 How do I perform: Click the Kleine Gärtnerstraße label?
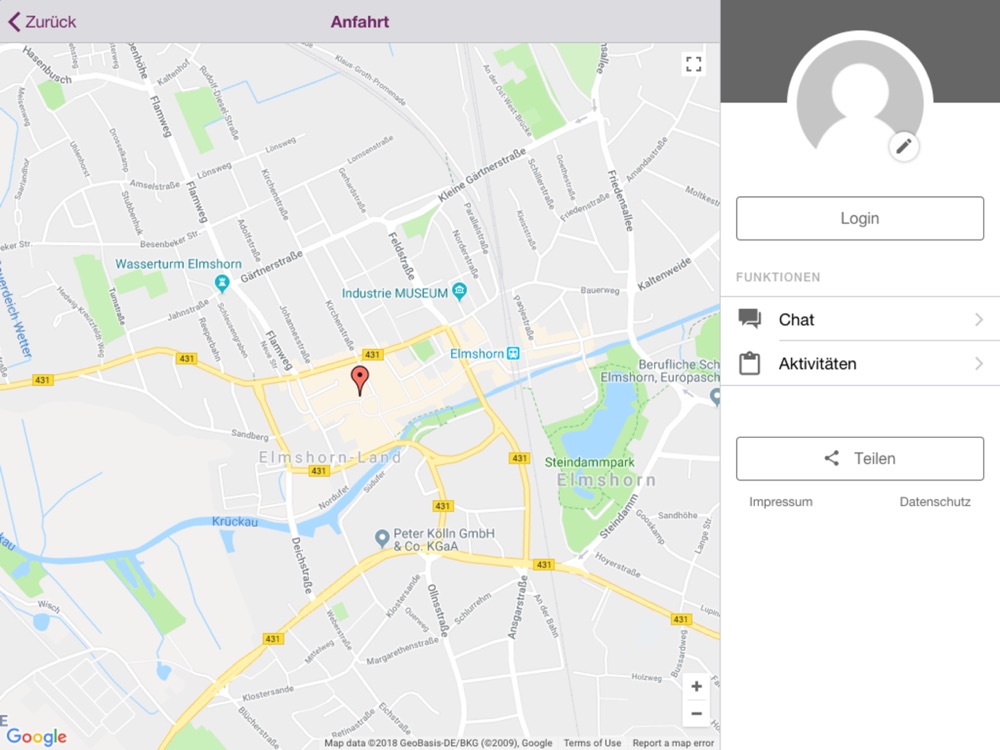click(482, 175)
